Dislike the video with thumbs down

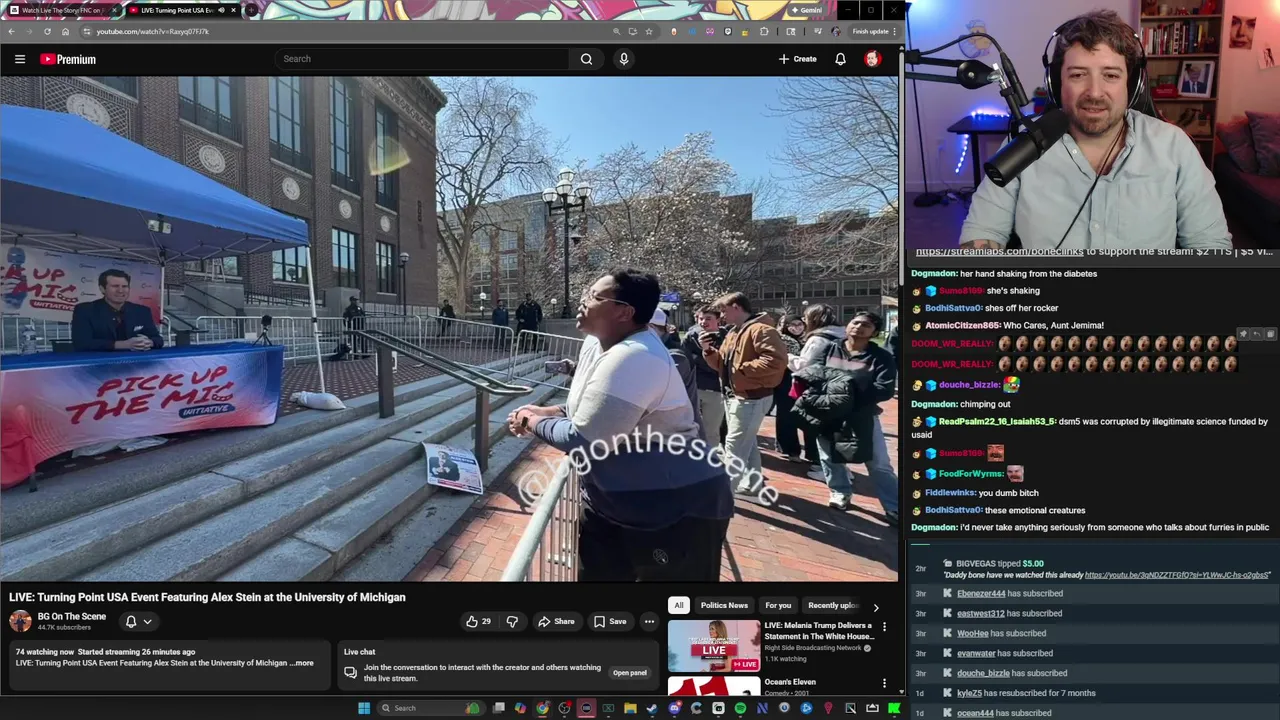click(x=512, y=622)
